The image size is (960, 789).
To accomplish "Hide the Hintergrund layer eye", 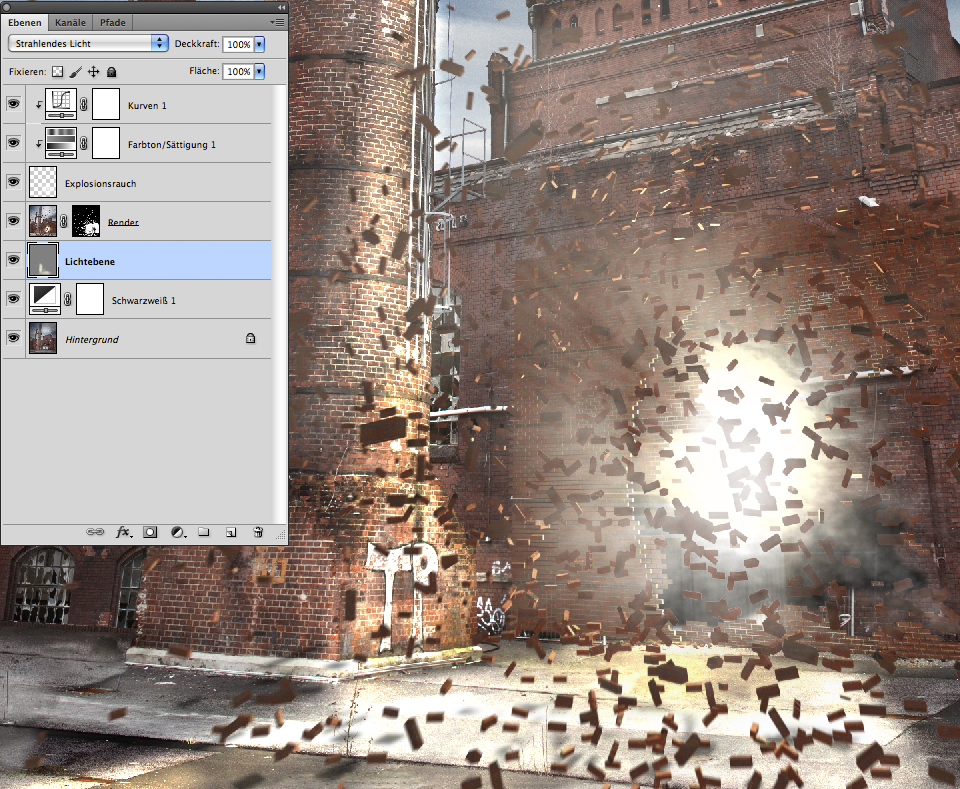I will [13, 339].
